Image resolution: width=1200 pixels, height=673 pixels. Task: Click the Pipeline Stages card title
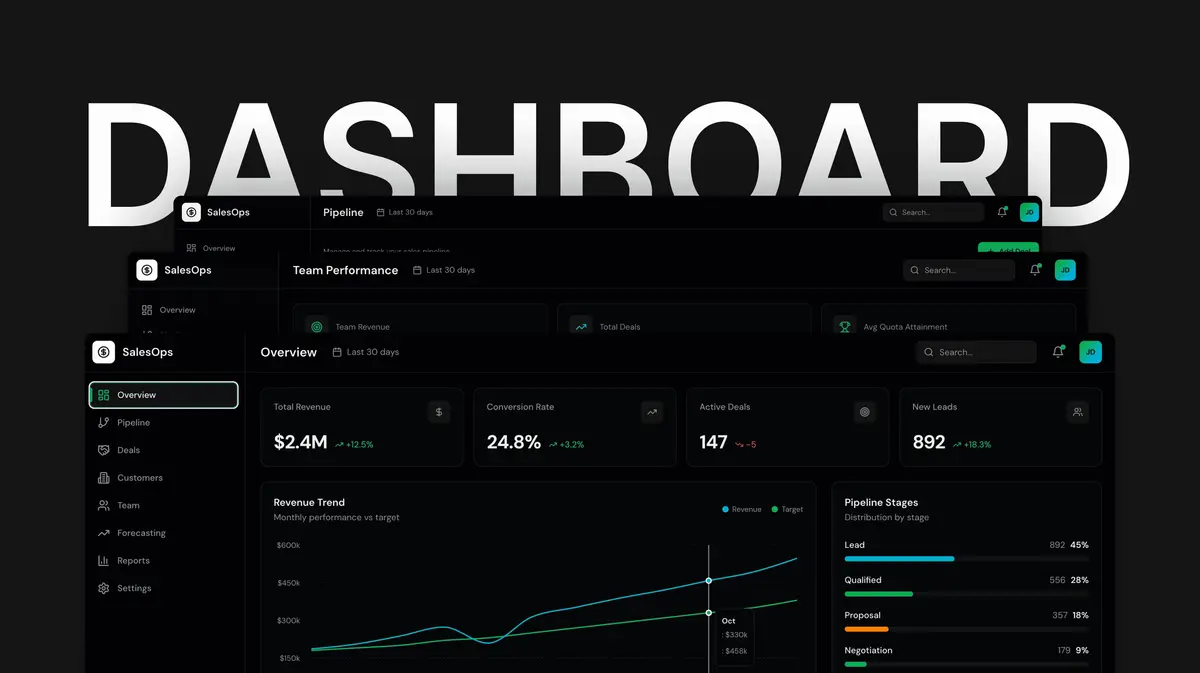881,502
